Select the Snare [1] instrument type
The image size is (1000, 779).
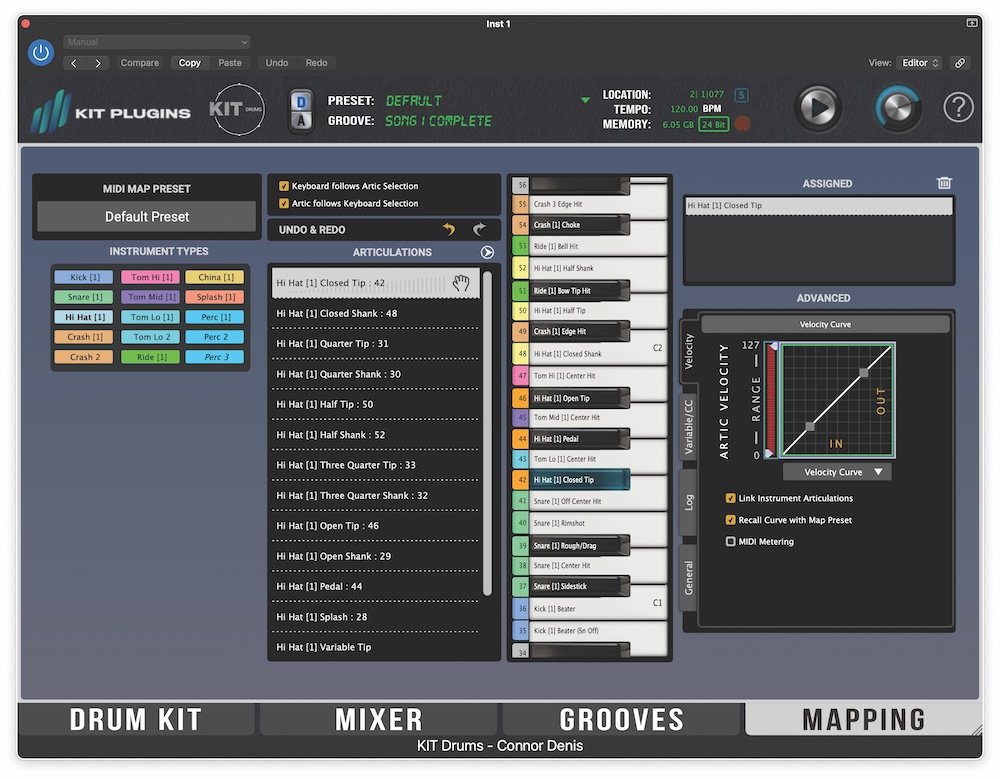(x=82, y=297)
